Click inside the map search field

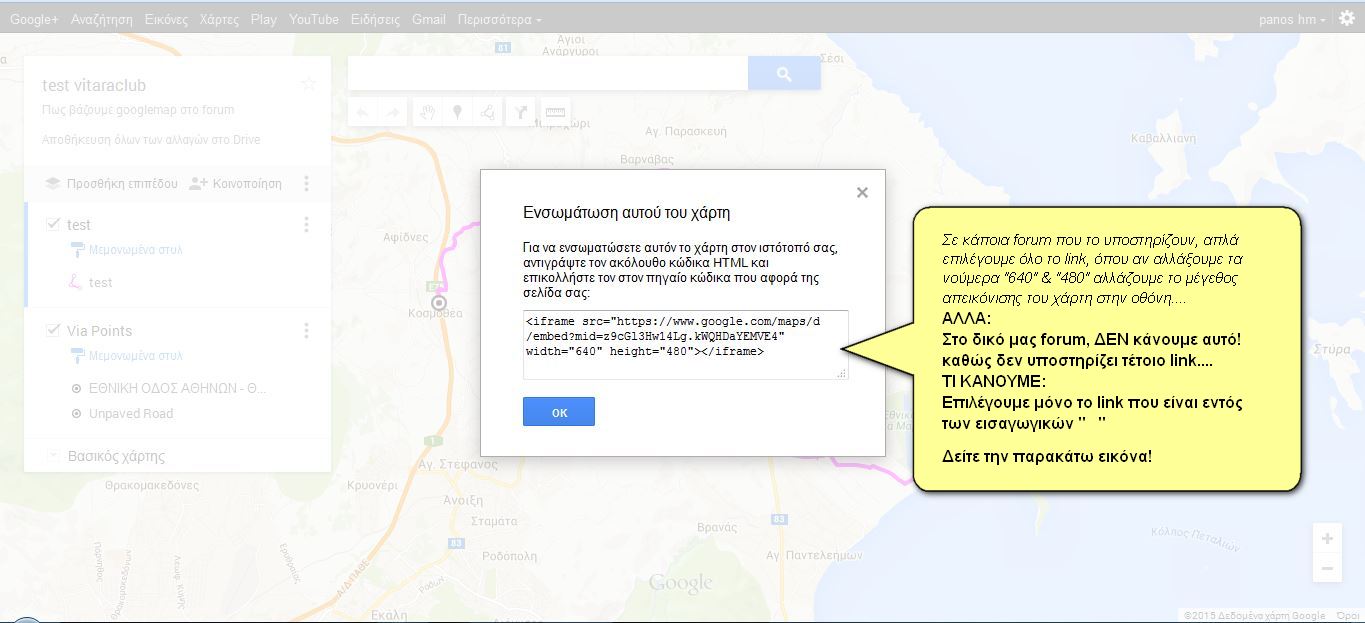(x=548, y=73)
